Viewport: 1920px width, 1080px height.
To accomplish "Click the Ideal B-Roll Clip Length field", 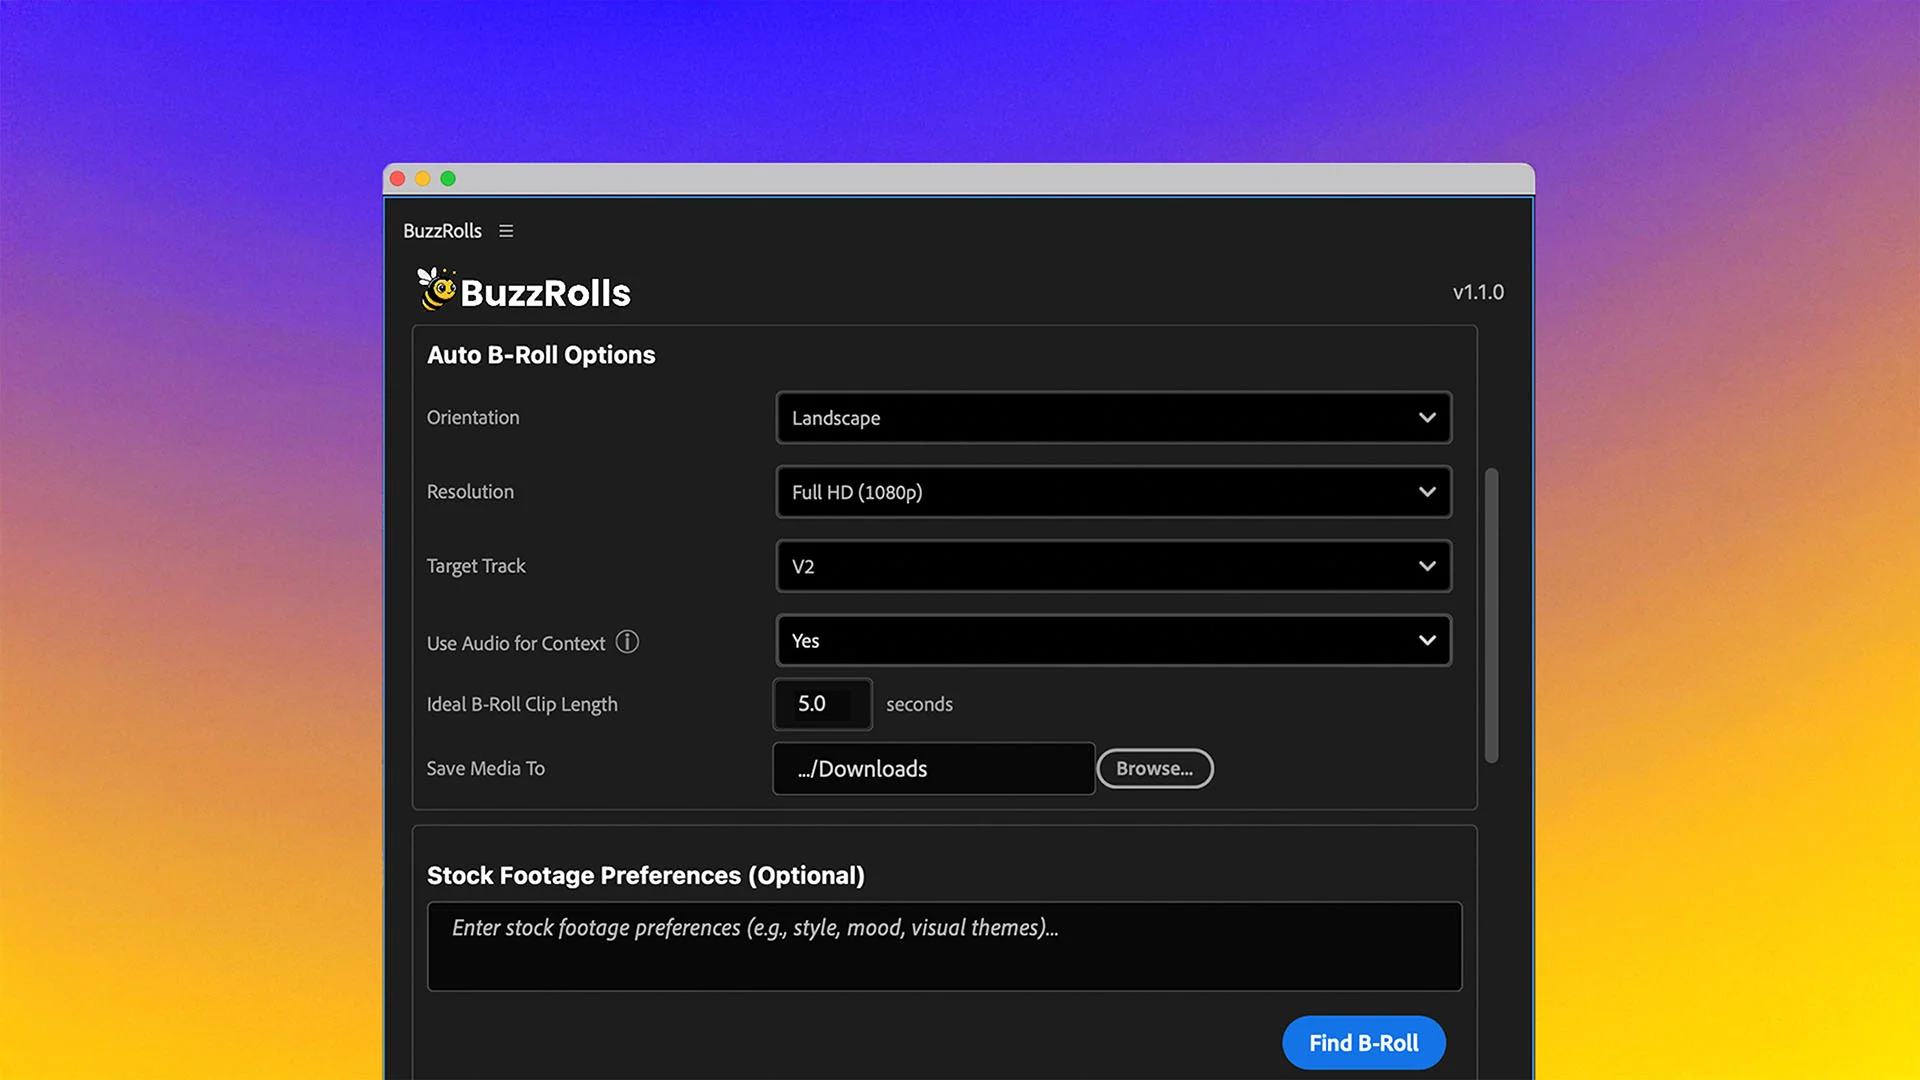I will point(822,704).
